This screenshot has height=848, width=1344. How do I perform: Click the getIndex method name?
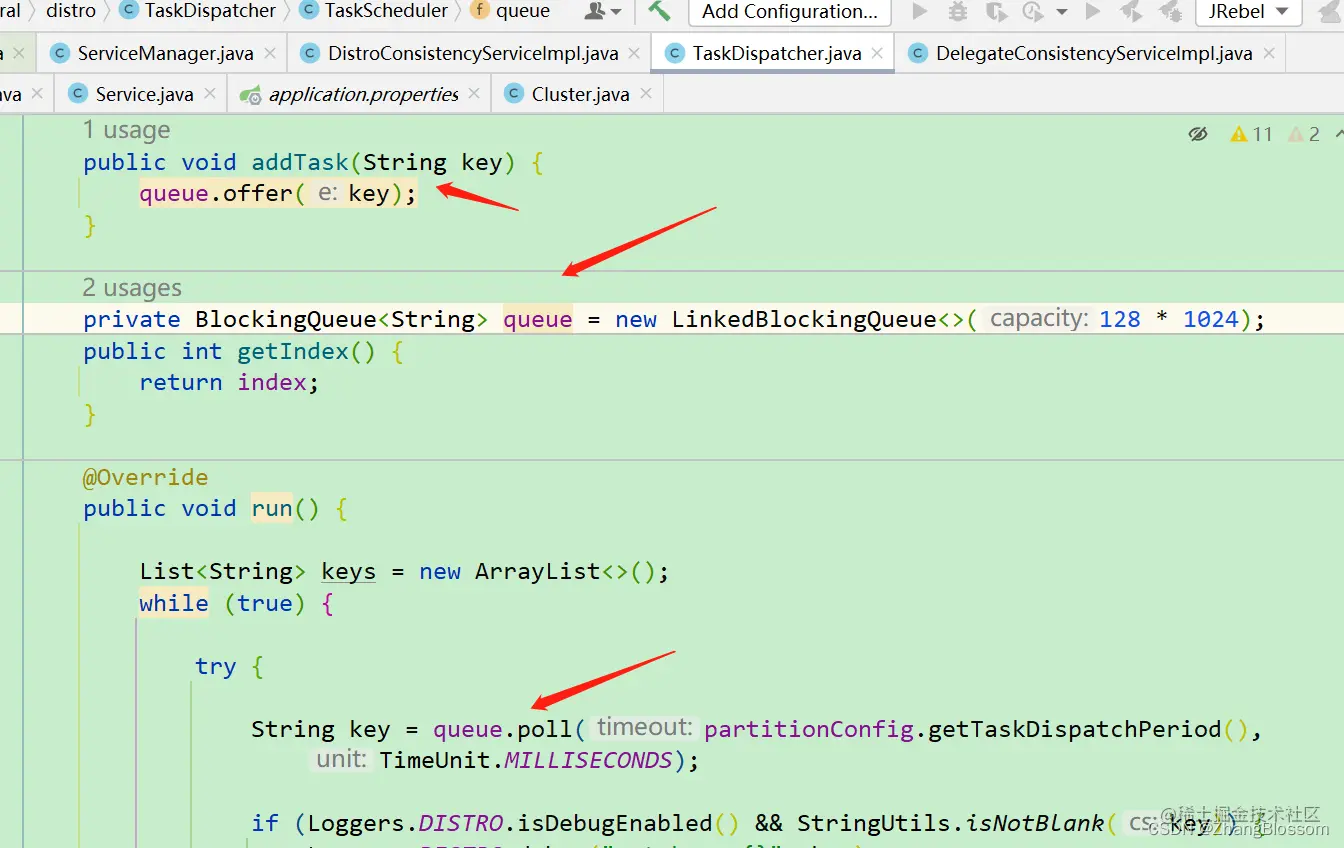tap(293, 351)
